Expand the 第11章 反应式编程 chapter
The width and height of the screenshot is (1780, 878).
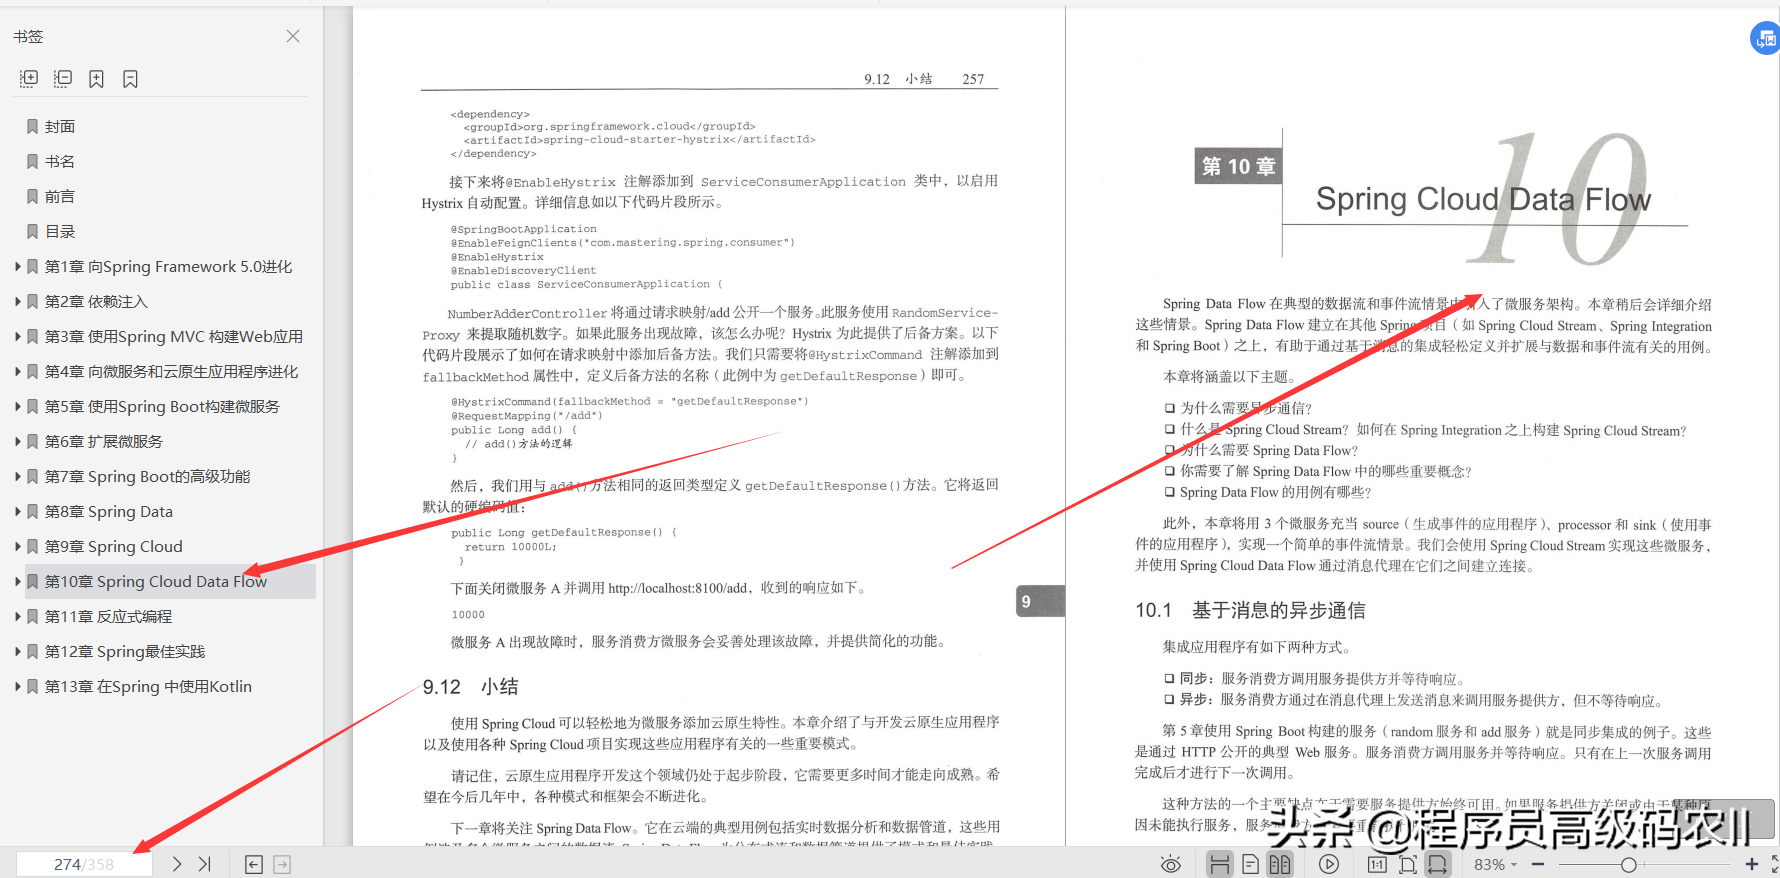[17, 616]
